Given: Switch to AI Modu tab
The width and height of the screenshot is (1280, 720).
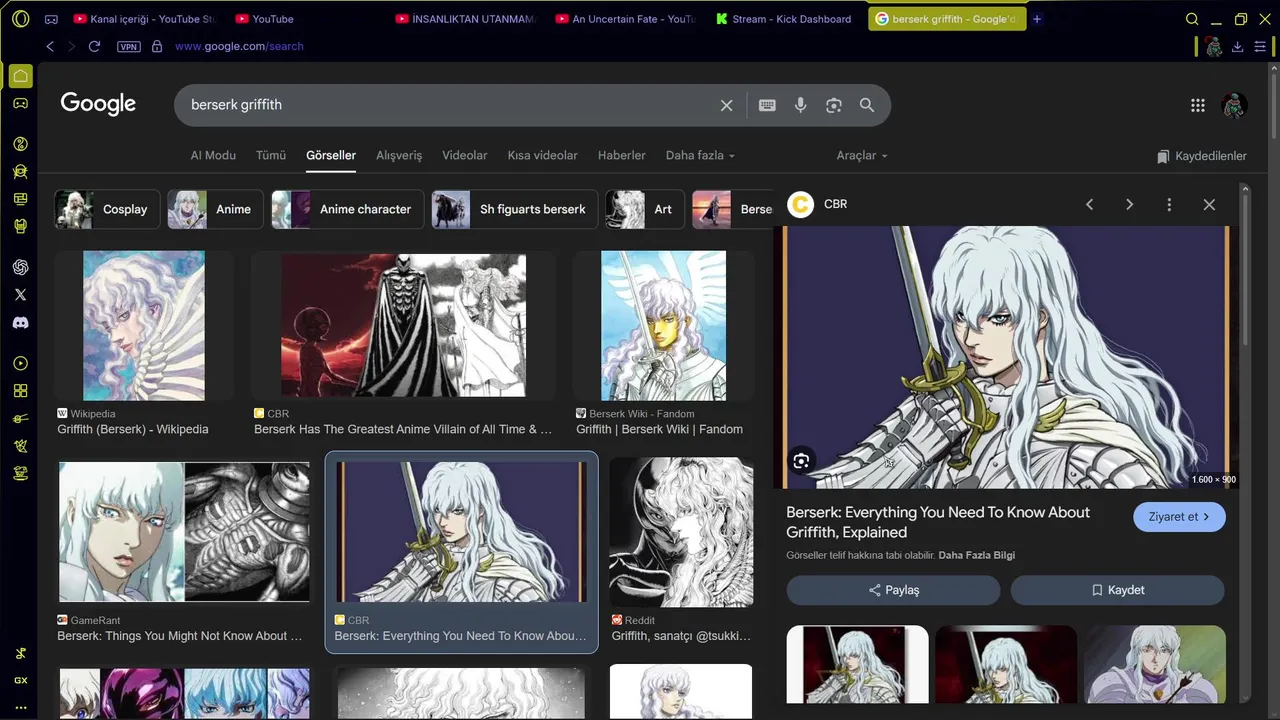Looking at the screenshot, I should click(213, 155).
